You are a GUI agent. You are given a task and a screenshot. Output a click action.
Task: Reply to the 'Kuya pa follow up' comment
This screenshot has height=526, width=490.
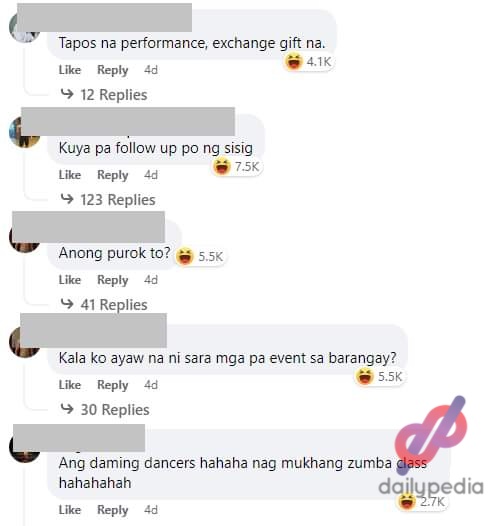coord(113,175)
